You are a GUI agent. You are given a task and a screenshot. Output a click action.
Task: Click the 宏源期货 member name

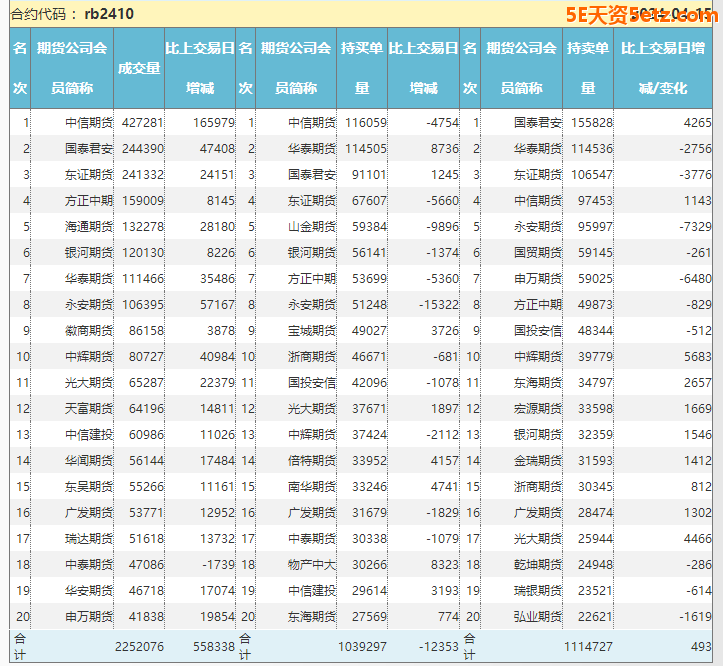[x=537, y=408]
